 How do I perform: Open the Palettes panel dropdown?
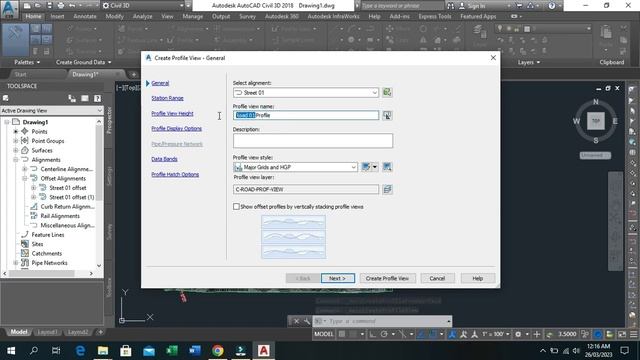(27, 62)
